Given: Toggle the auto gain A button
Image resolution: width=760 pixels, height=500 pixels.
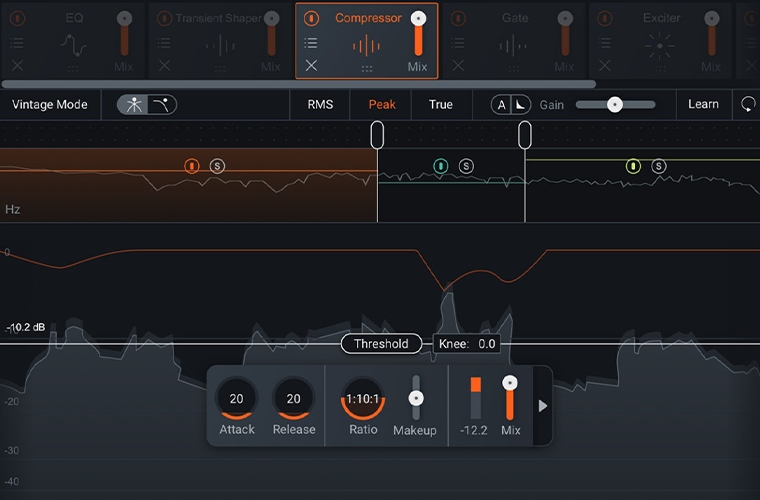Looking at the screenshot, I should pos(502,105).
